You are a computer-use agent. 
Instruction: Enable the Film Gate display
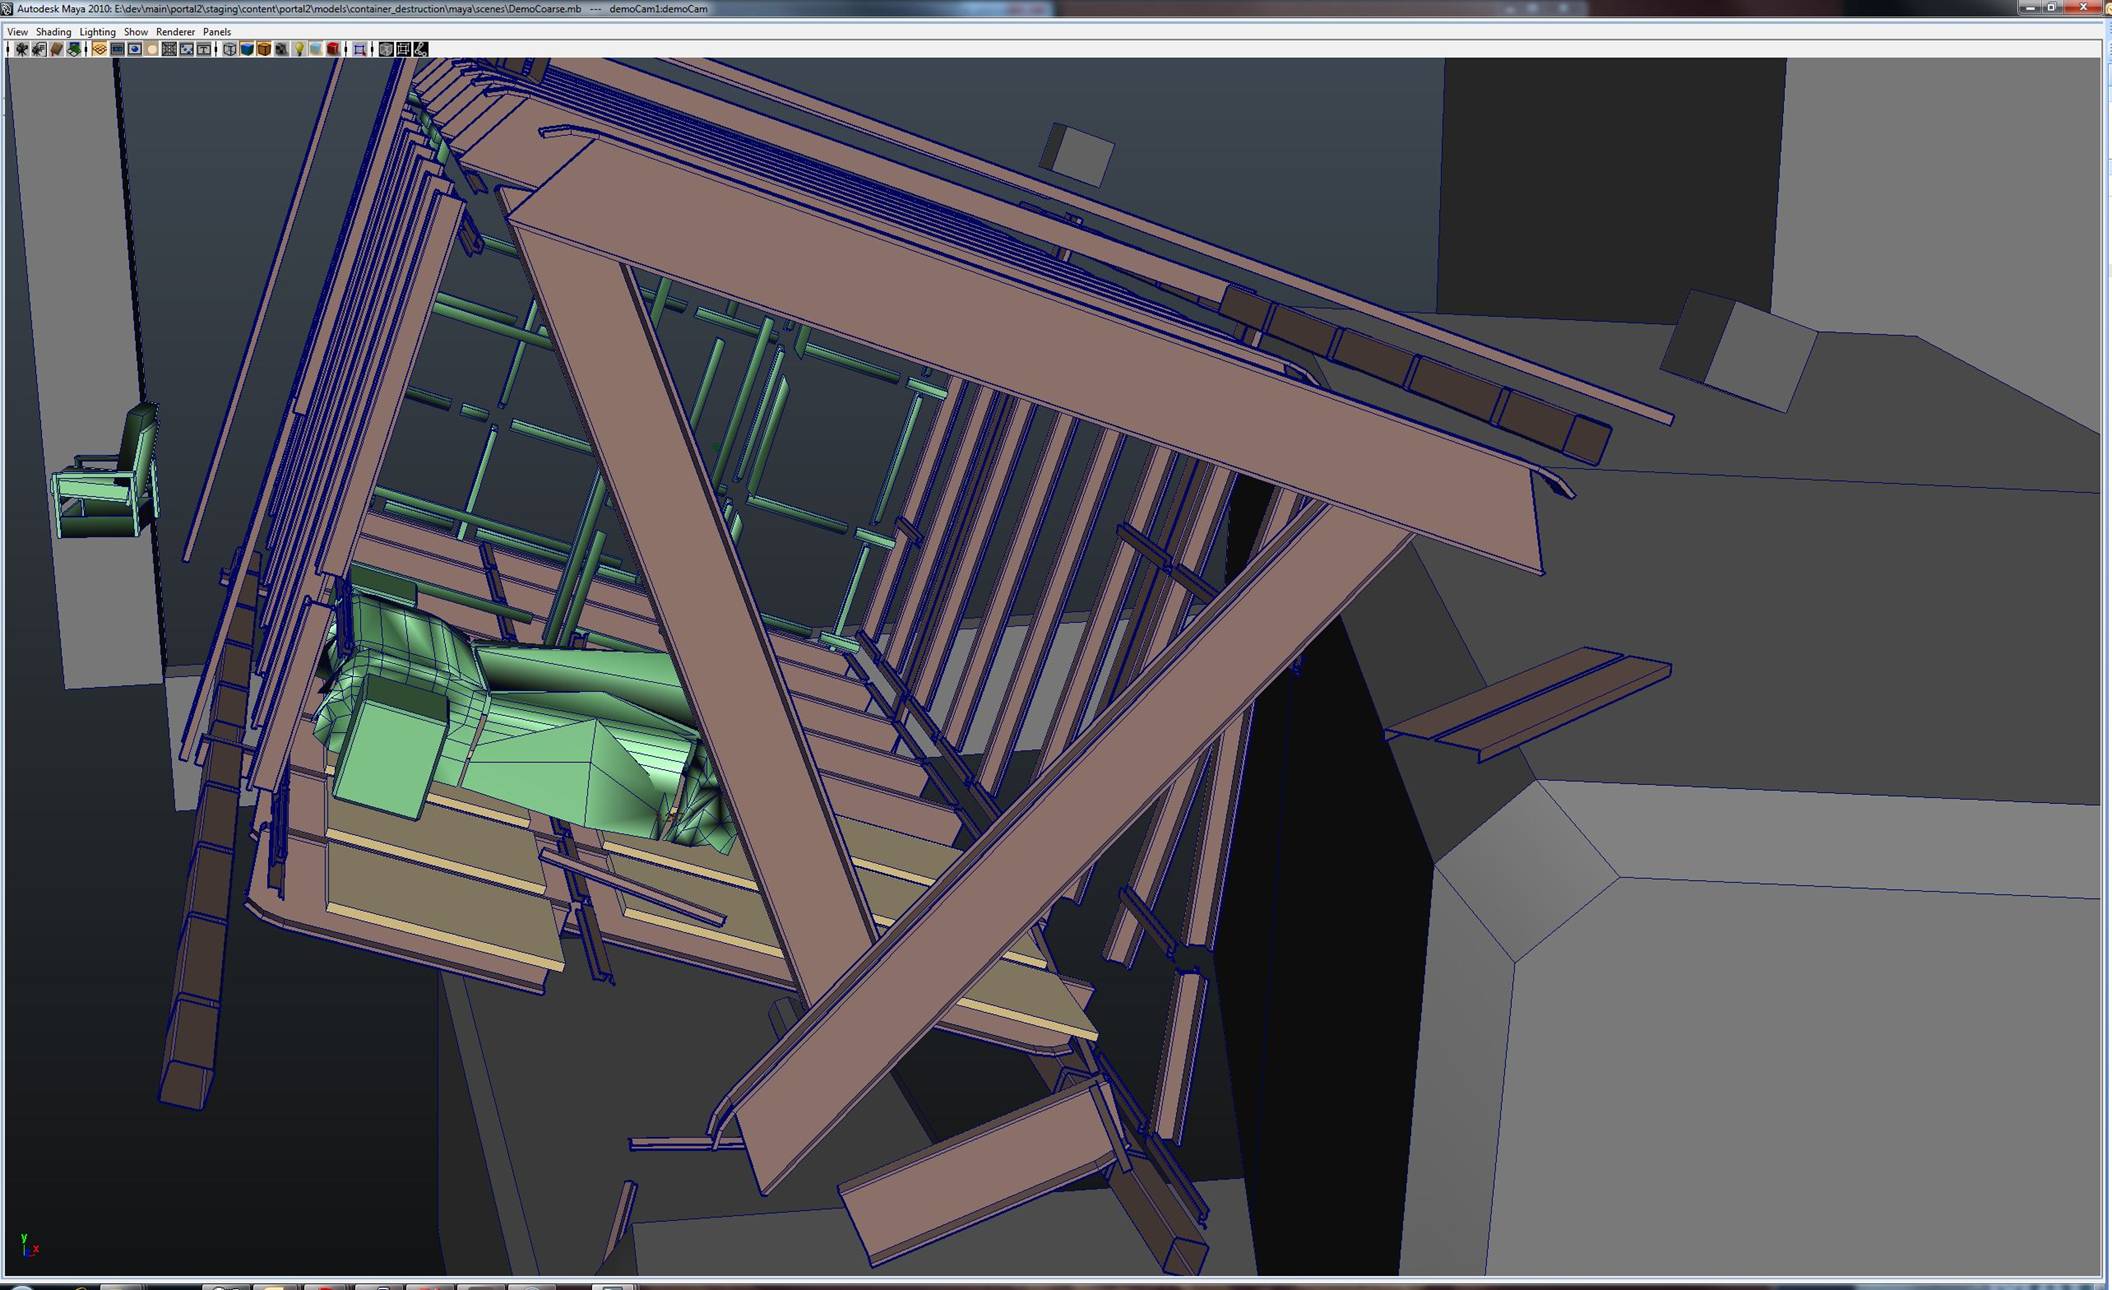point(117,49)
